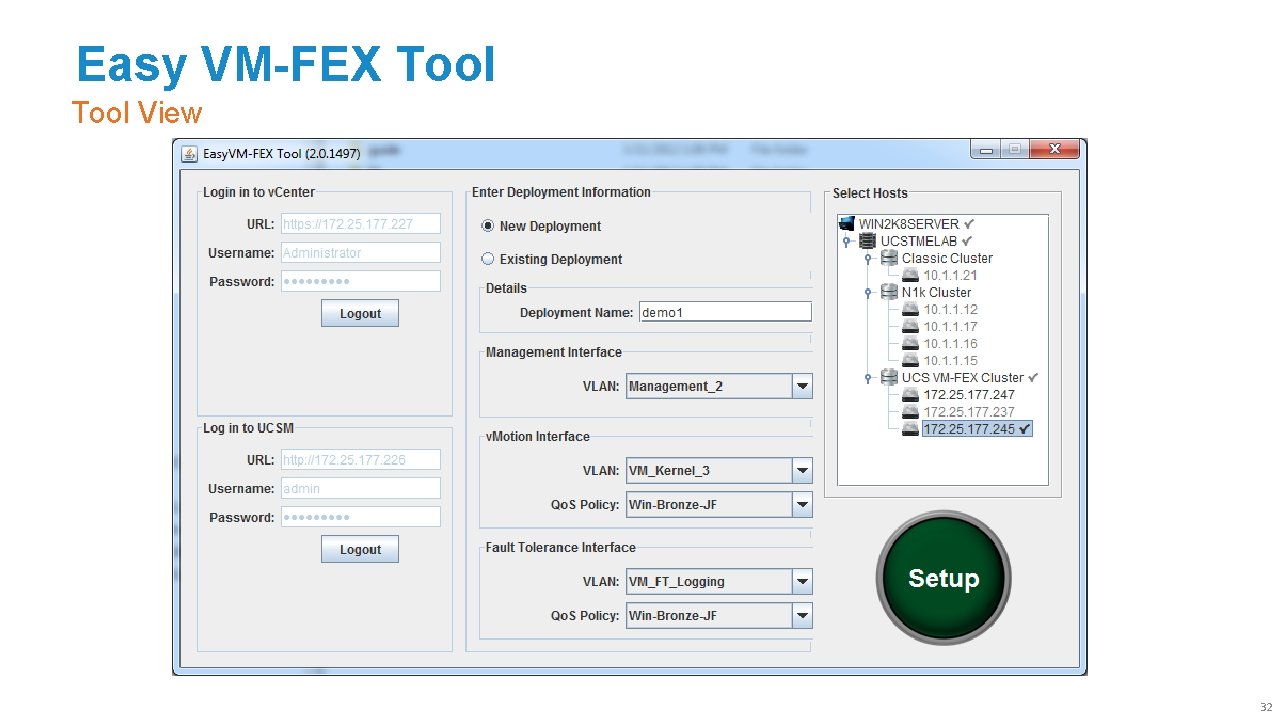This screenshot has width=1280, height=720.
Task: Click the EasyVM-FEX Tool title bar app icon
Action: click(x=189, y=154)
